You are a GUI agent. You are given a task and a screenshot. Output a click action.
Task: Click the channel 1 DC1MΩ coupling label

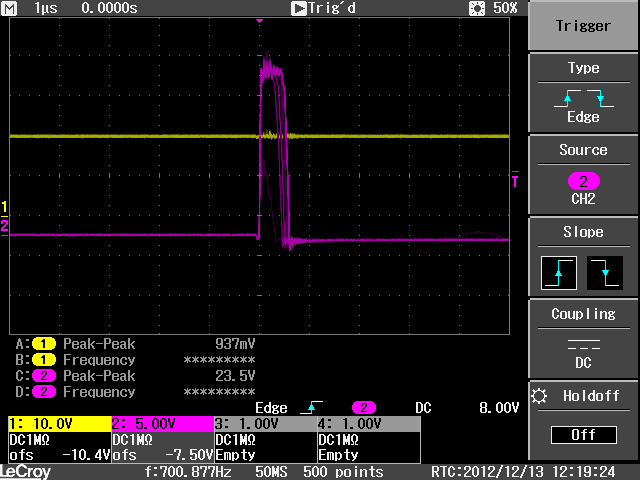click(29, 440)
